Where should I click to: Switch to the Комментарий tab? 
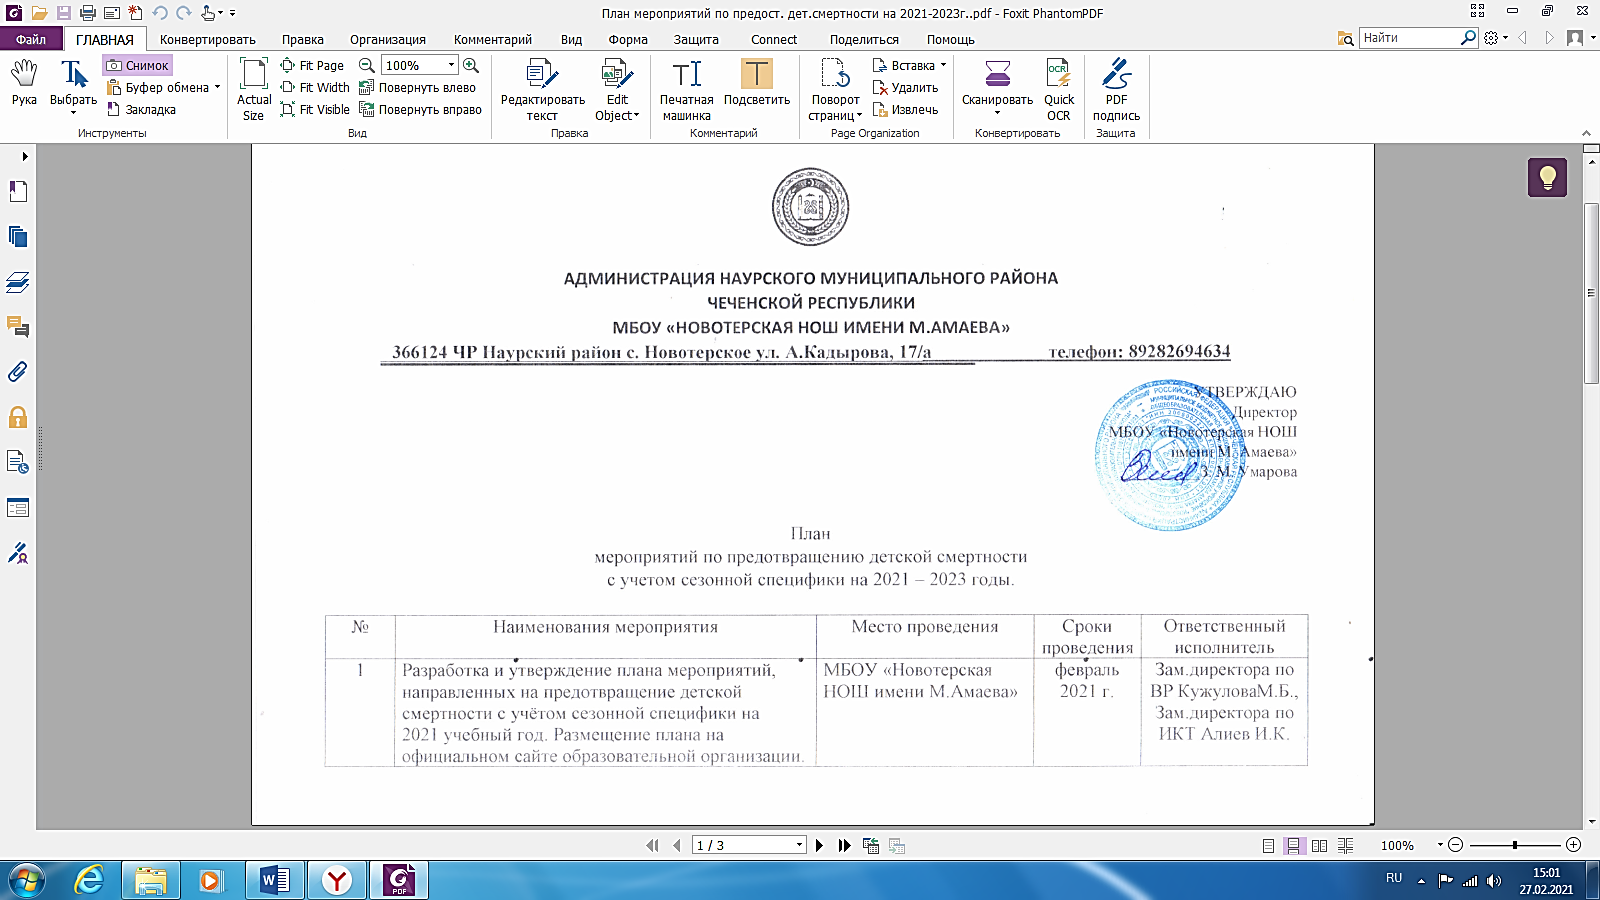(x=493, y=39)
